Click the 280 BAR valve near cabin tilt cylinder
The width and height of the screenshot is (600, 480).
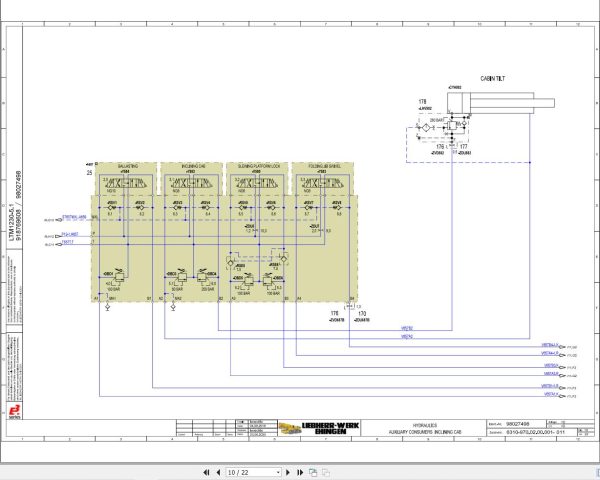click(452, 125)
